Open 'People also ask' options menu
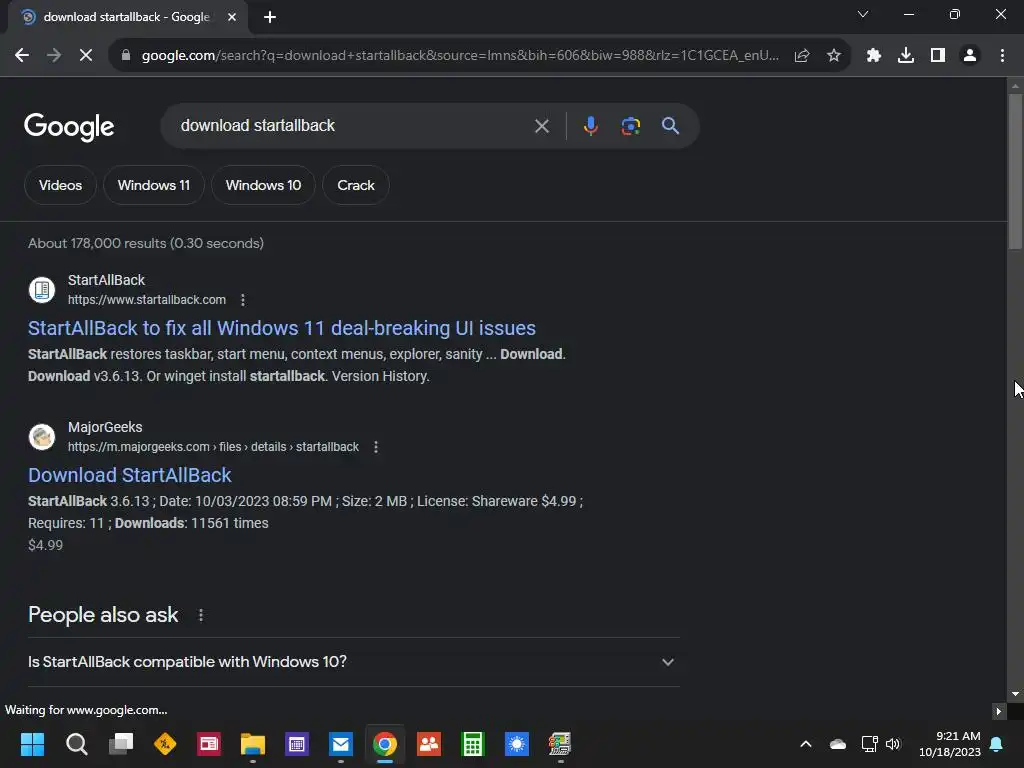The height and width of the screenshot is (768, 1024). click(201, 615)
